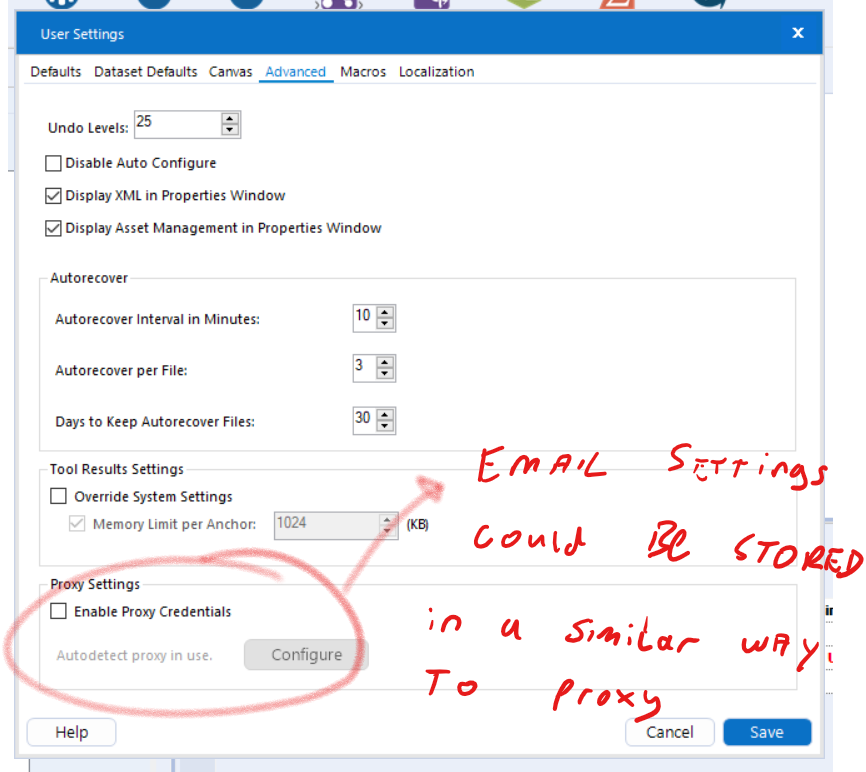The height and width of the screenshot is (772, 866).
Task: Click Configure under Proxy Settings
Action: (306, 655)
